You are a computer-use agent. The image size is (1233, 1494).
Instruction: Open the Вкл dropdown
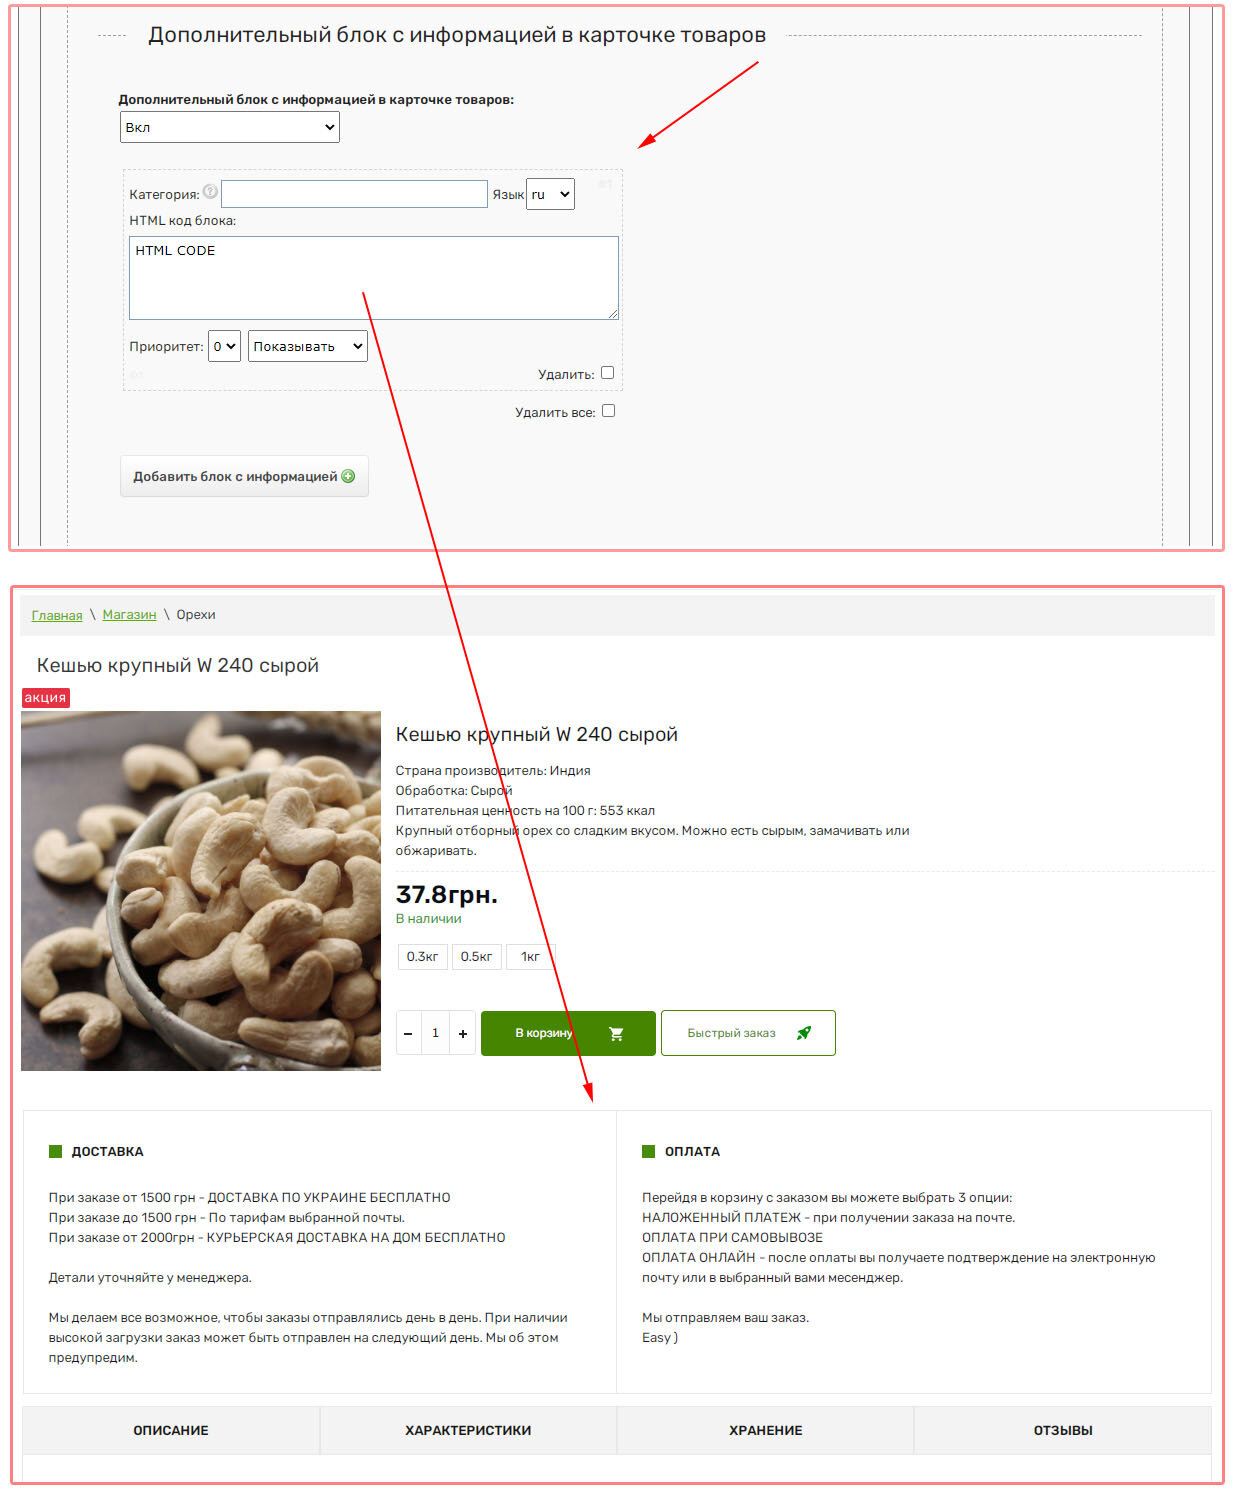[230, 127]
